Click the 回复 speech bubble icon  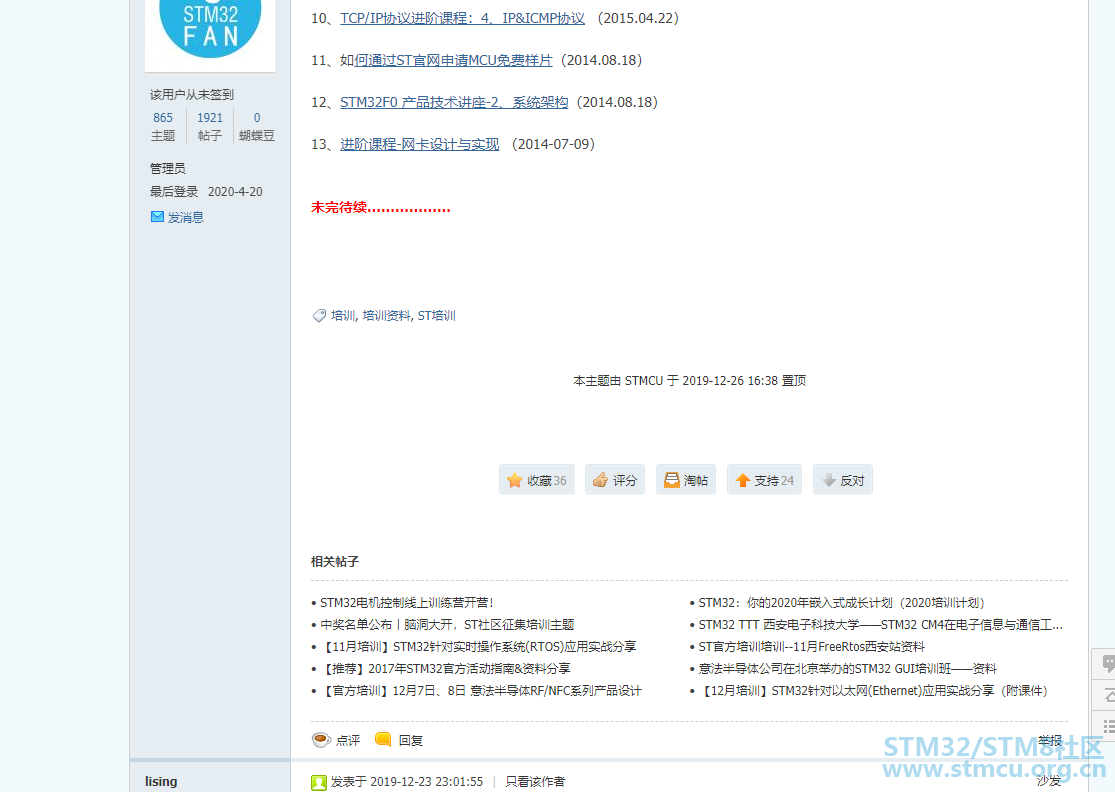383,739
